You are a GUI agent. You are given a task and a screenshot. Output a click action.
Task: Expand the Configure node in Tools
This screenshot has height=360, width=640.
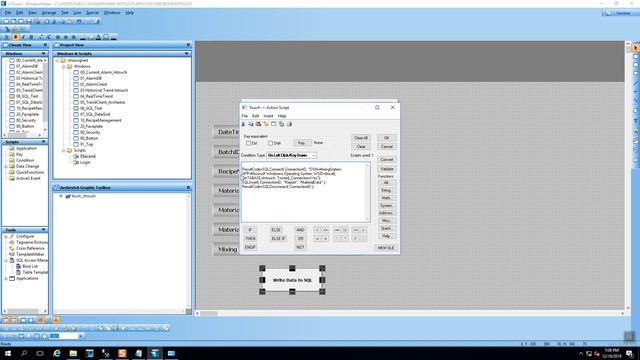click(x=6, y=236)
